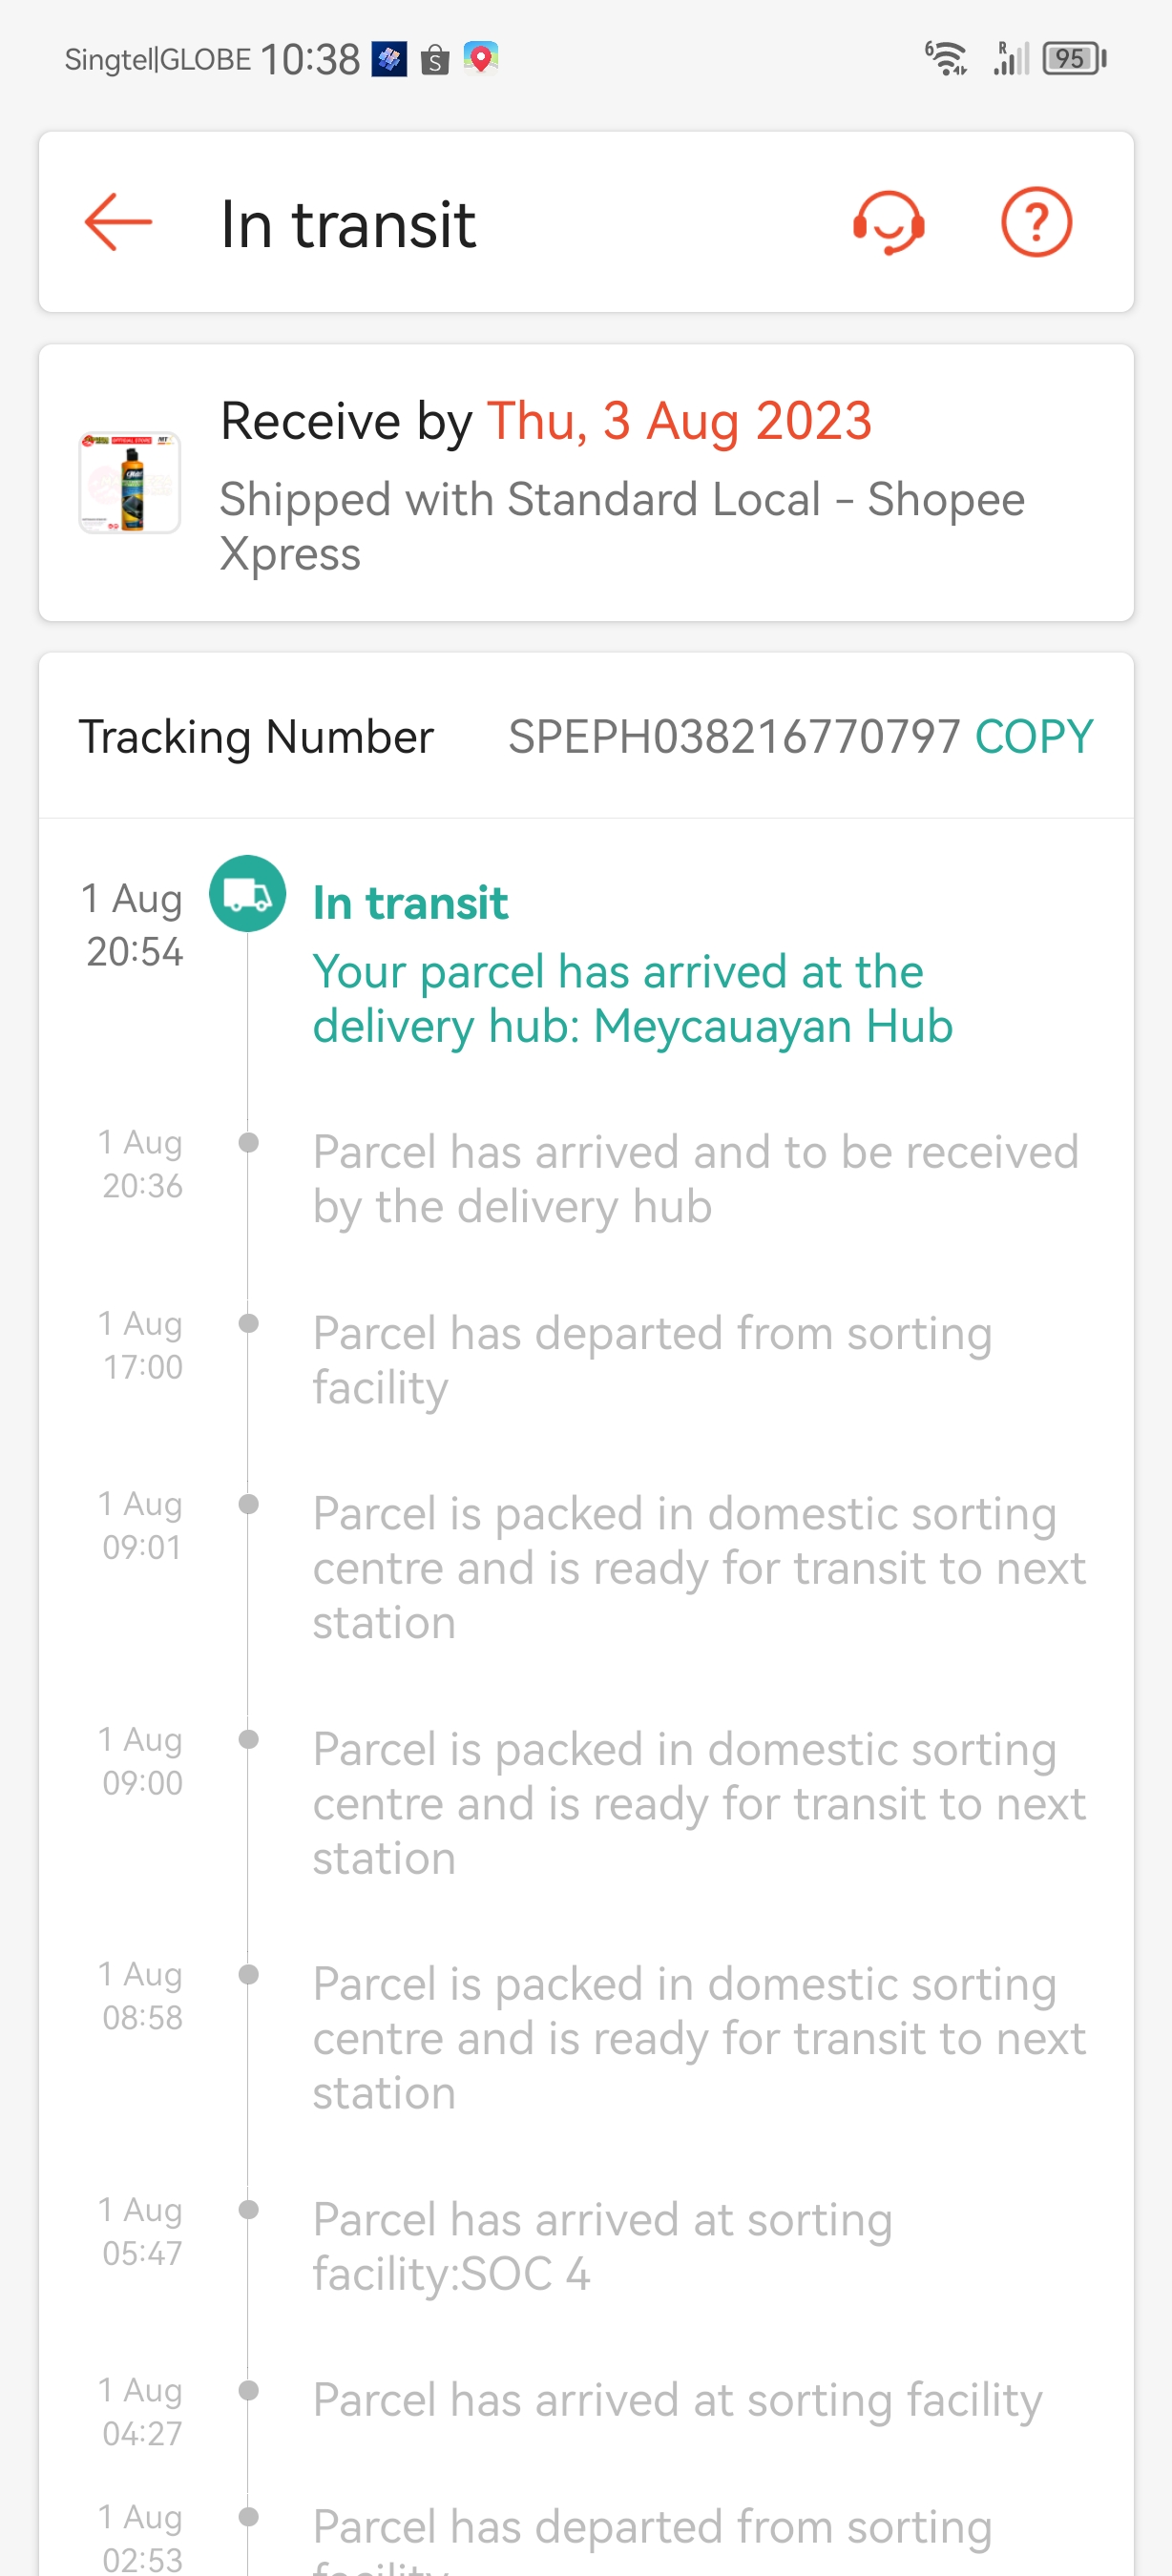Tap the Shopee bag notification icon
This screenshot has width=1172, height=2576.
pos(435,60)
